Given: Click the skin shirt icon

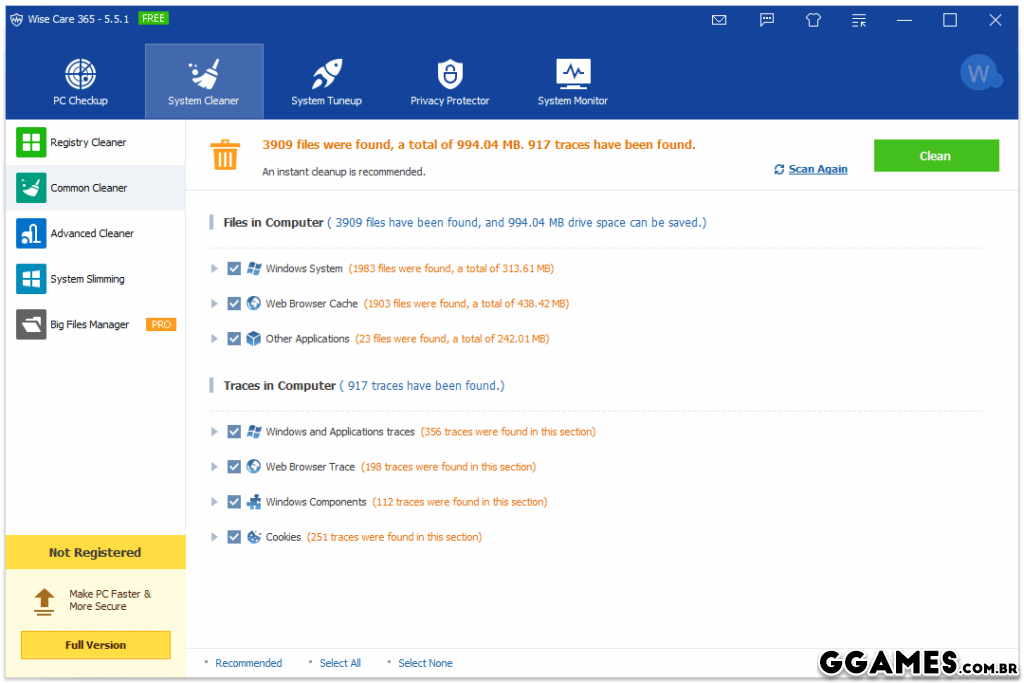Looking at the screenshot, I should (813, 20).
